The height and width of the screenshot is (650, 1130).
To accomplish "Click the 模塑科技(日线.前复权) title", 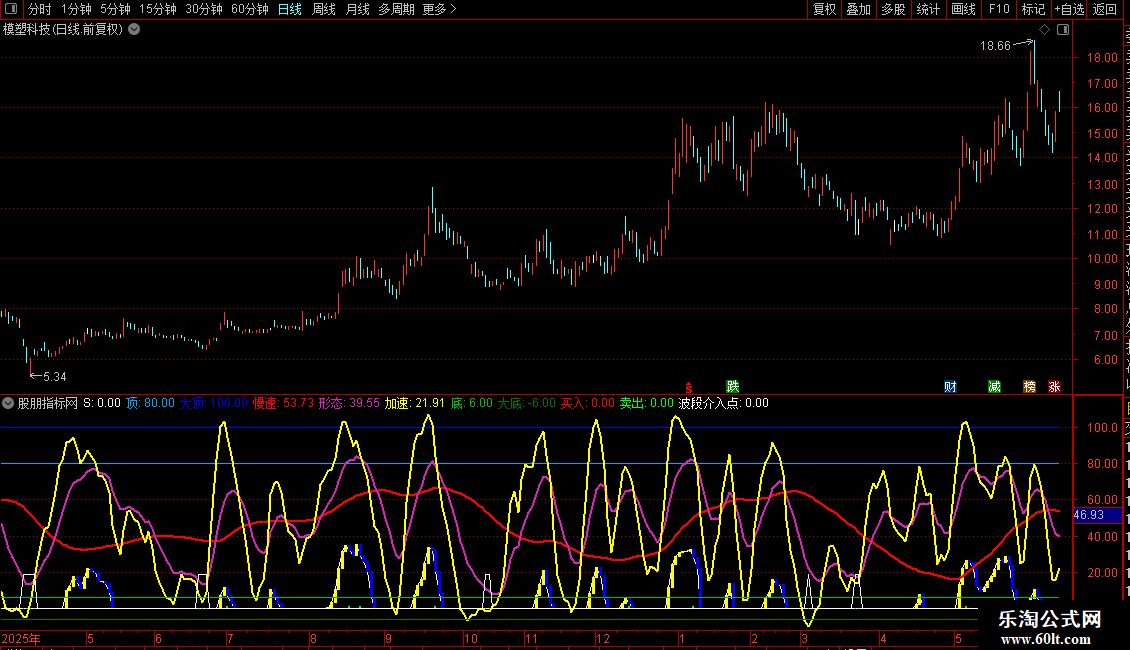I will click(63, 30).
